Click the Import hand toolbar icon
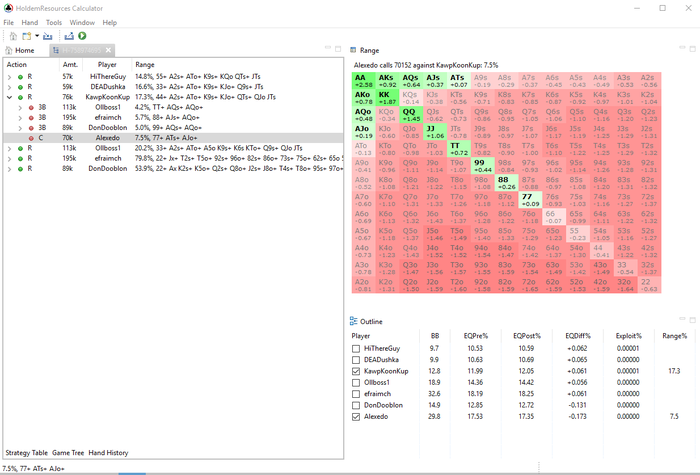Screen dimensions: 700x475 click(48, 36)
